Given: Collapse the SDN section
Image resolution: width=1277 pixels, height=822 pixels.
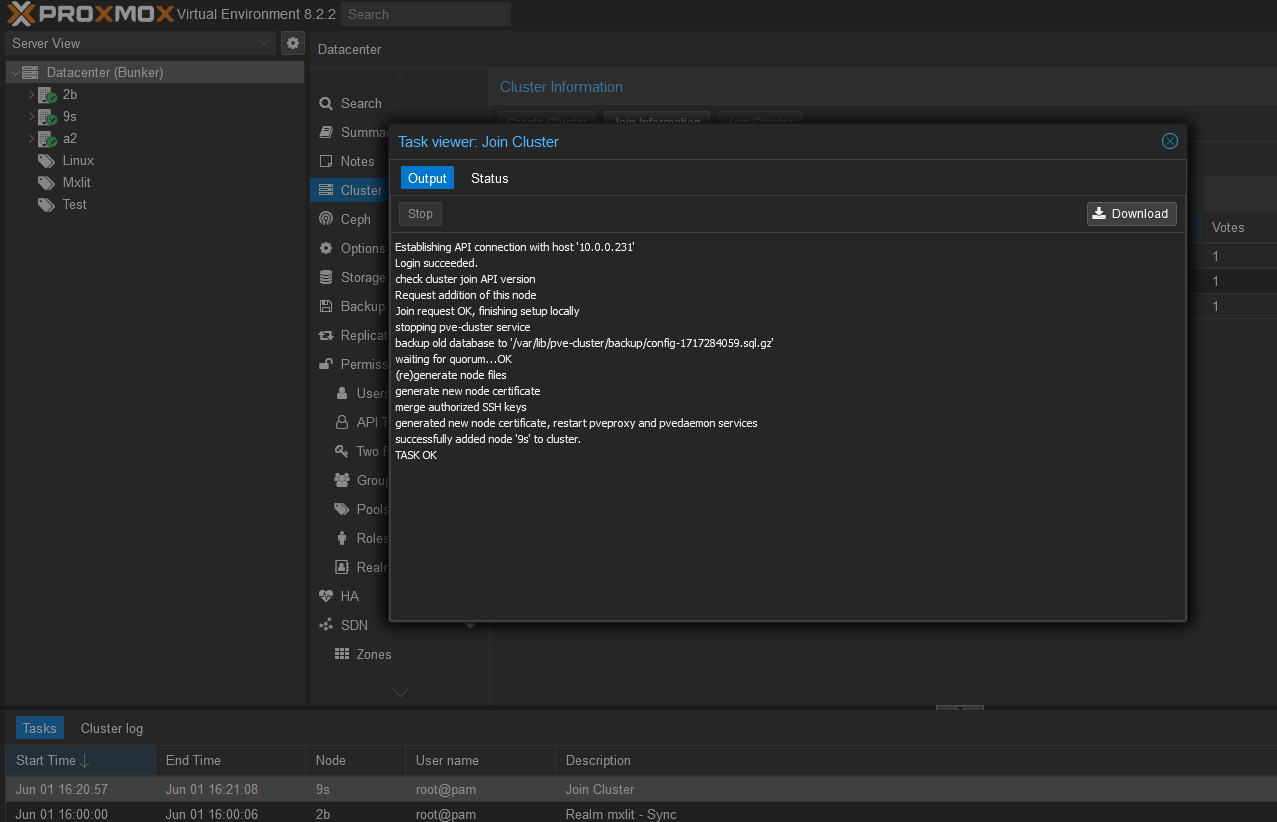Looking at the screenshot, I should [470, 624].
